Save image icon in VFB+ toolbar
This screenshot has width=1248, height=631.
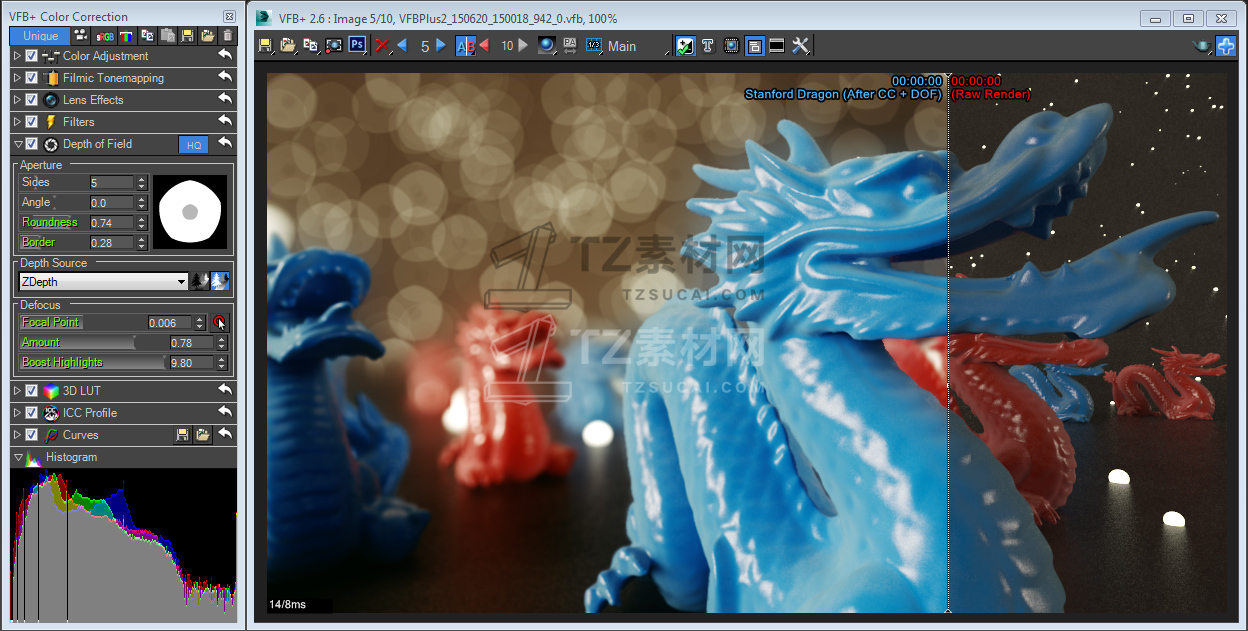pos(265,46)
